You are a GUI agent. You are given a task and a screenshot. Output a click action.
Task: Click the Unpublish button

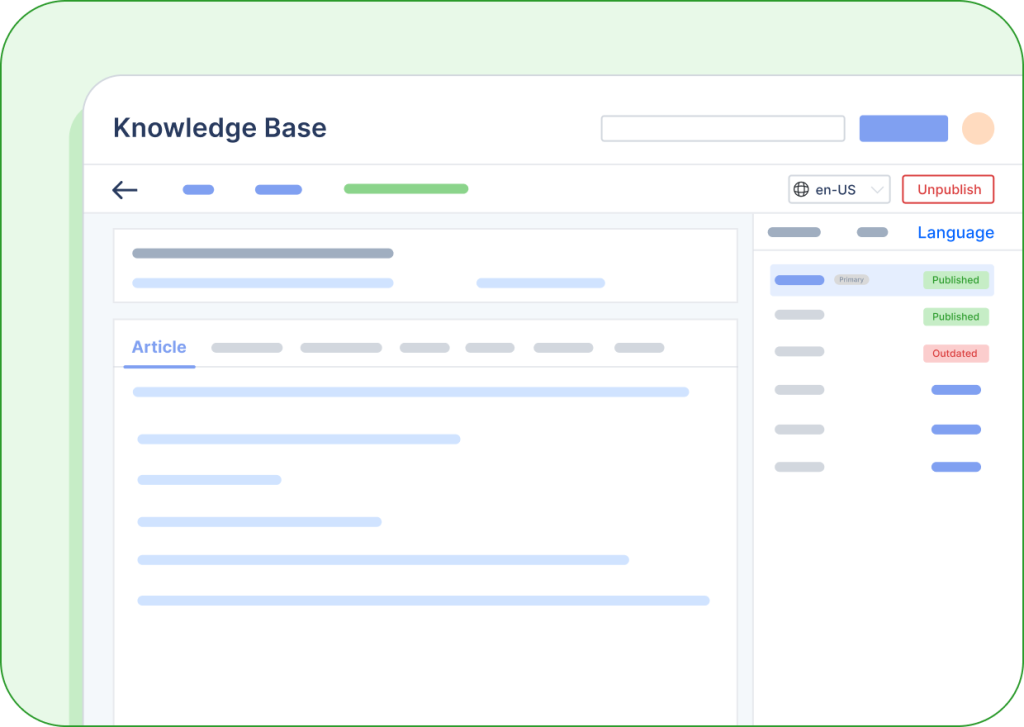(x=947, y=189)
